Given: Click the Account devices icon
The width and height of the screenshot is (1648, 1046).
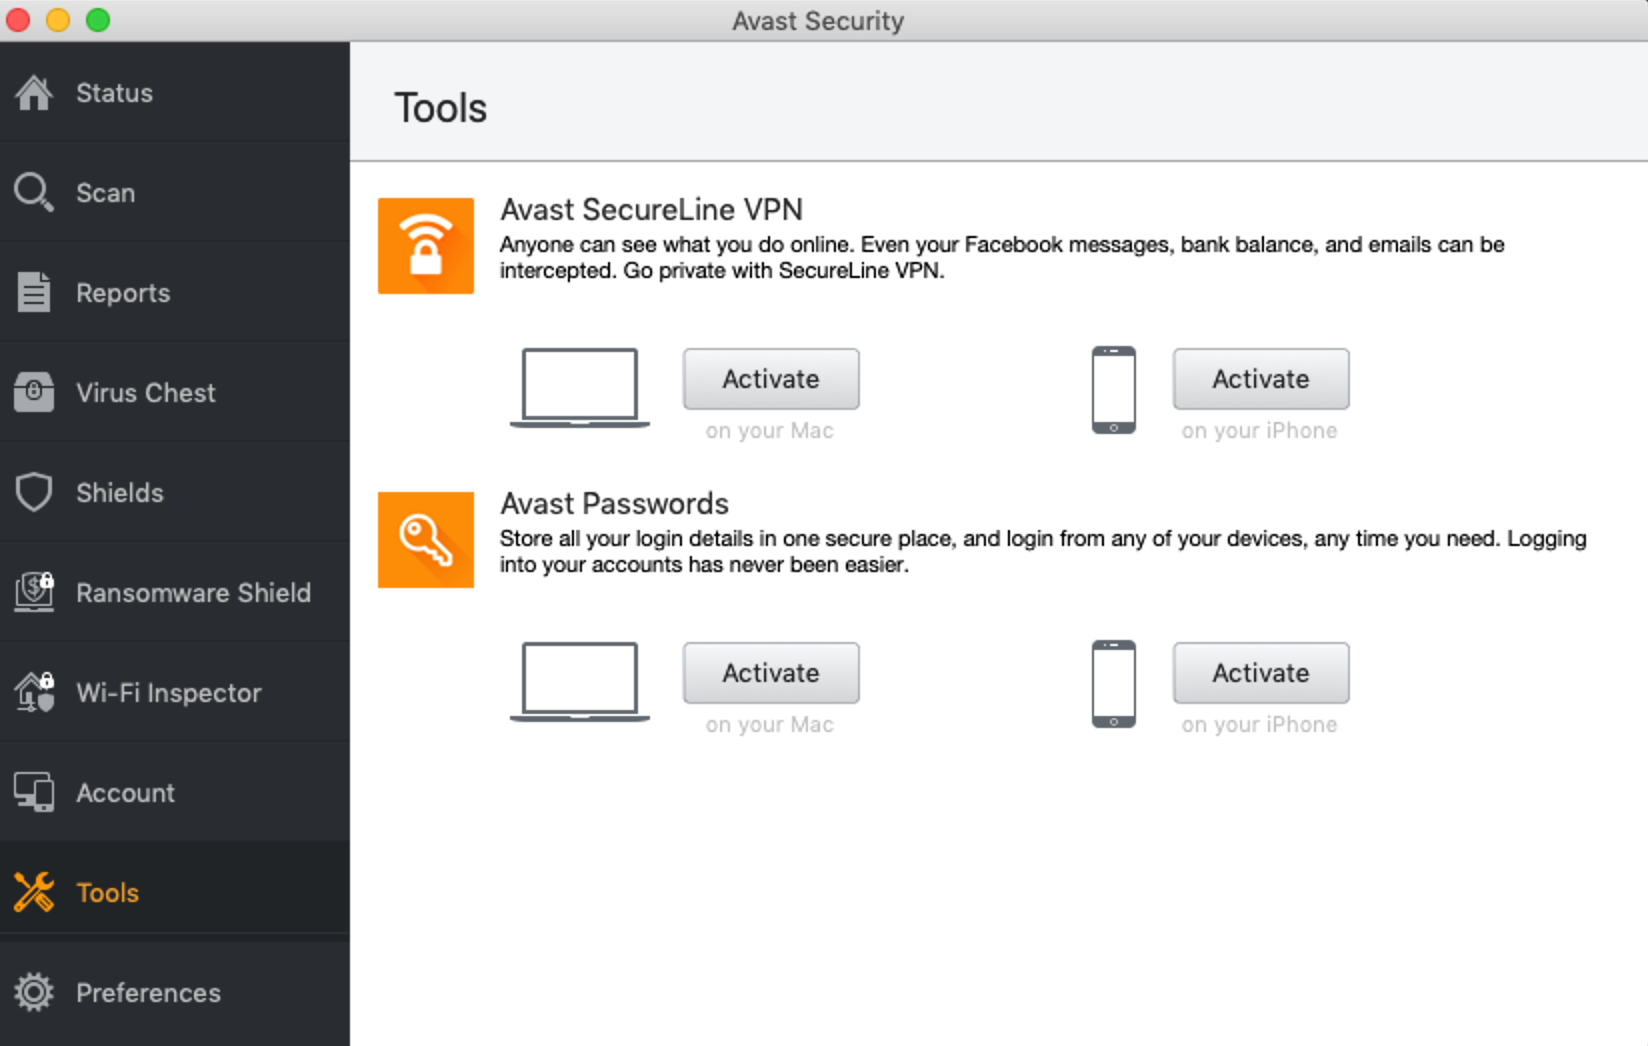Looking at the screenshot, I should [34, 792].
